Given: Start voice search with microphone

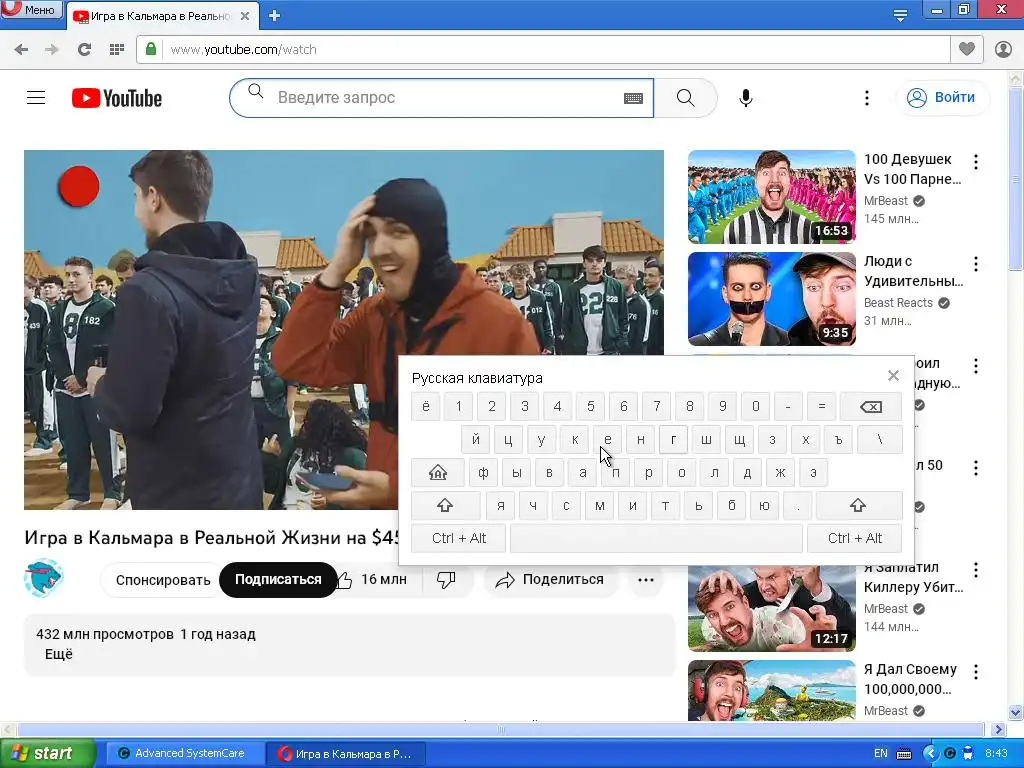Looking at the screenshot, I should (x=746, y=98).
